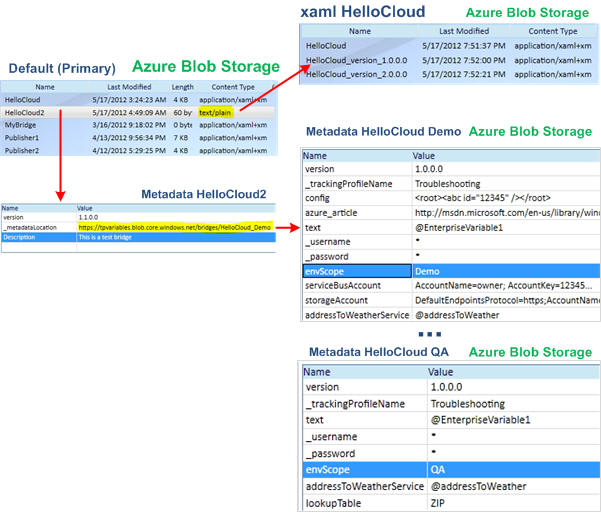Select the MyBridge blob row
The width and height of the screenshot is (601, 512).
(x=138, y=125)
